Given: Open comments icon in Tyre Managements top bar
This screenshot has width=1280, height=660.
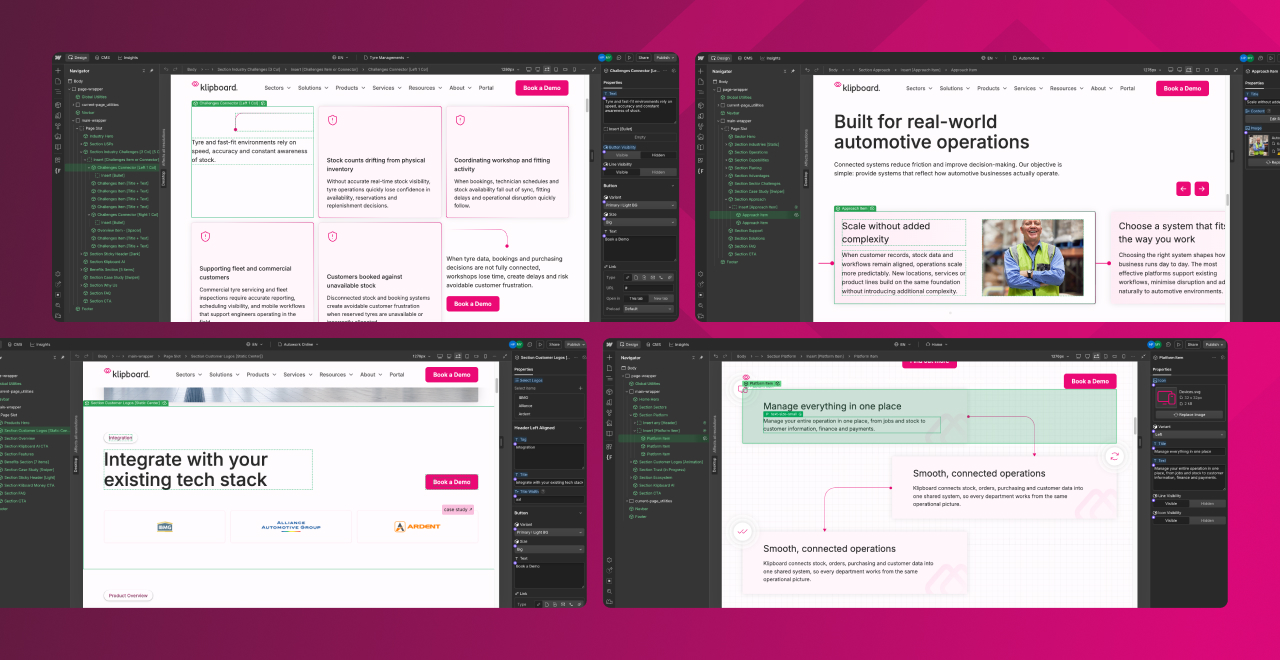Looking at the screenshot, I should click(618, 58).
